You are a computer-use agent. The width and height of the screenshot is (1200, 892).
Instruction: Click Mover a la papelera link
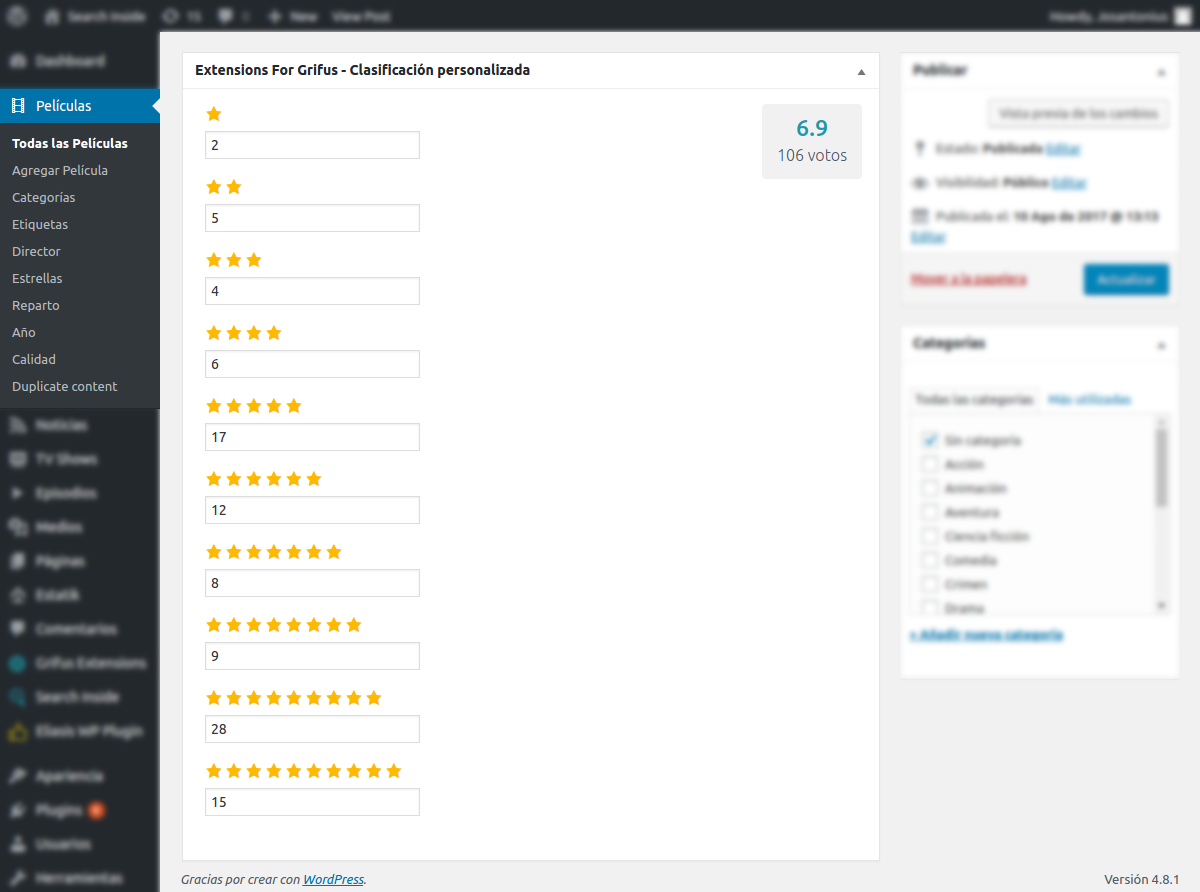[x=968, y=279]
